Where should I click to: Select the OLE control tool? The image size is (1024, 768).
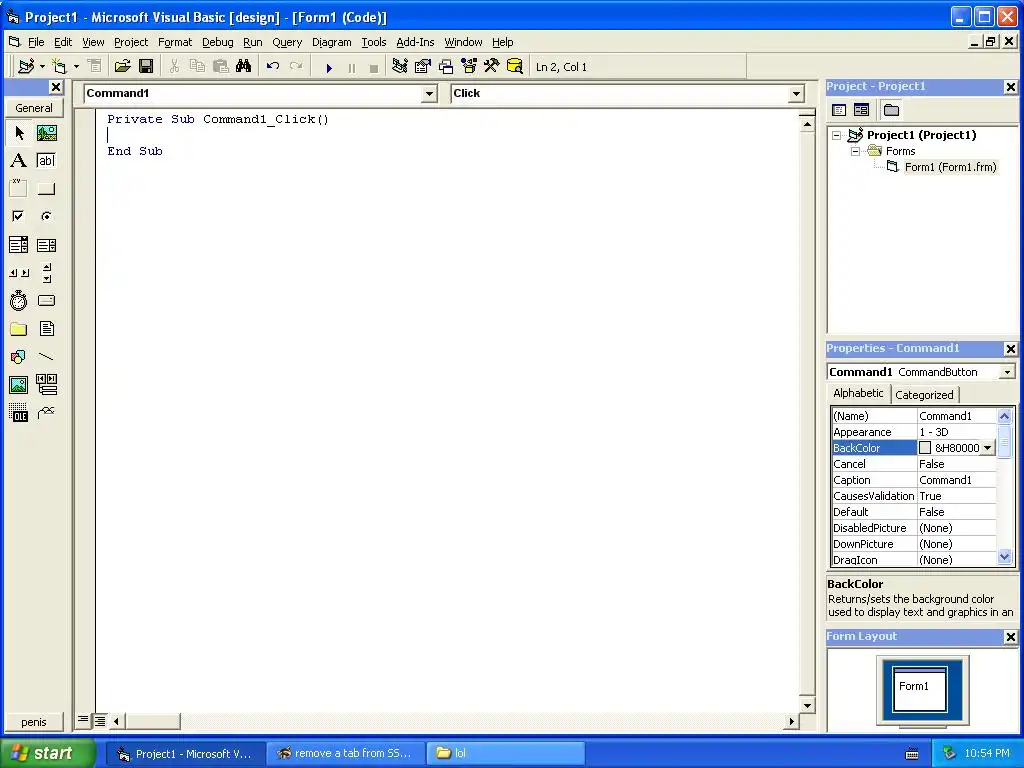[19, 413]
